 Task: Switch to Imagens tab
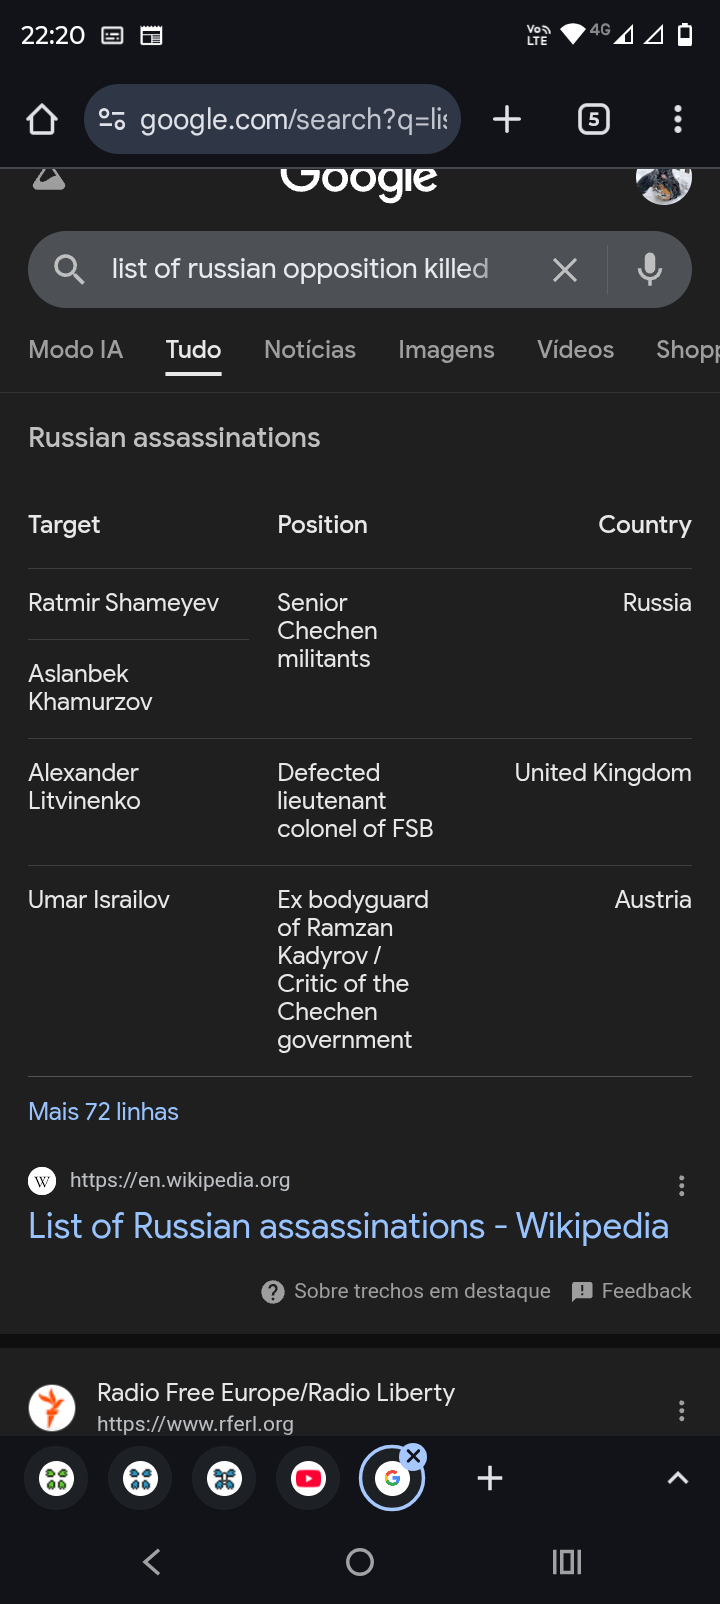[446, 350]
